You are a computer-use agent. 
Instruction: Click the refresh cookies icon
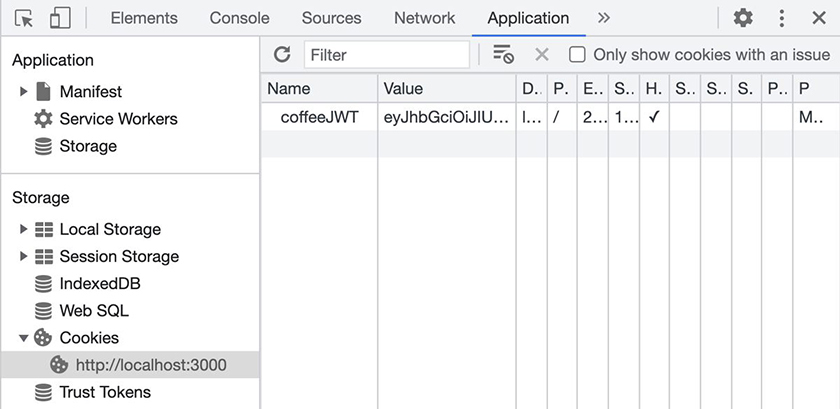click(282, 55)
